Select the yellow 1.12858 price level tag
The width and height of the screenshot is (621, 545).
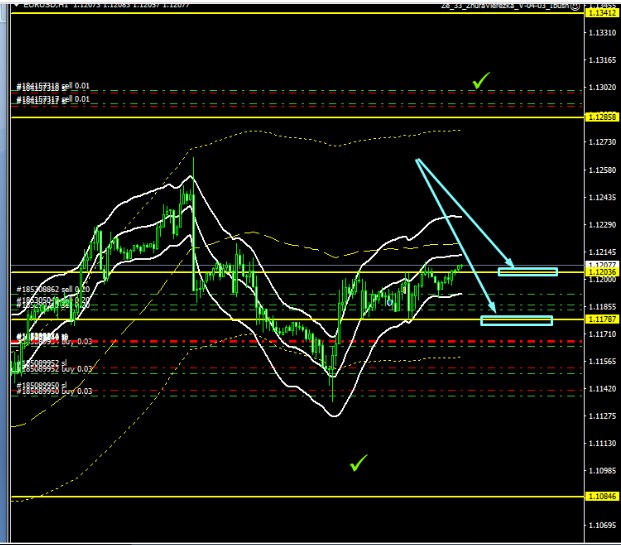[602, 117]
